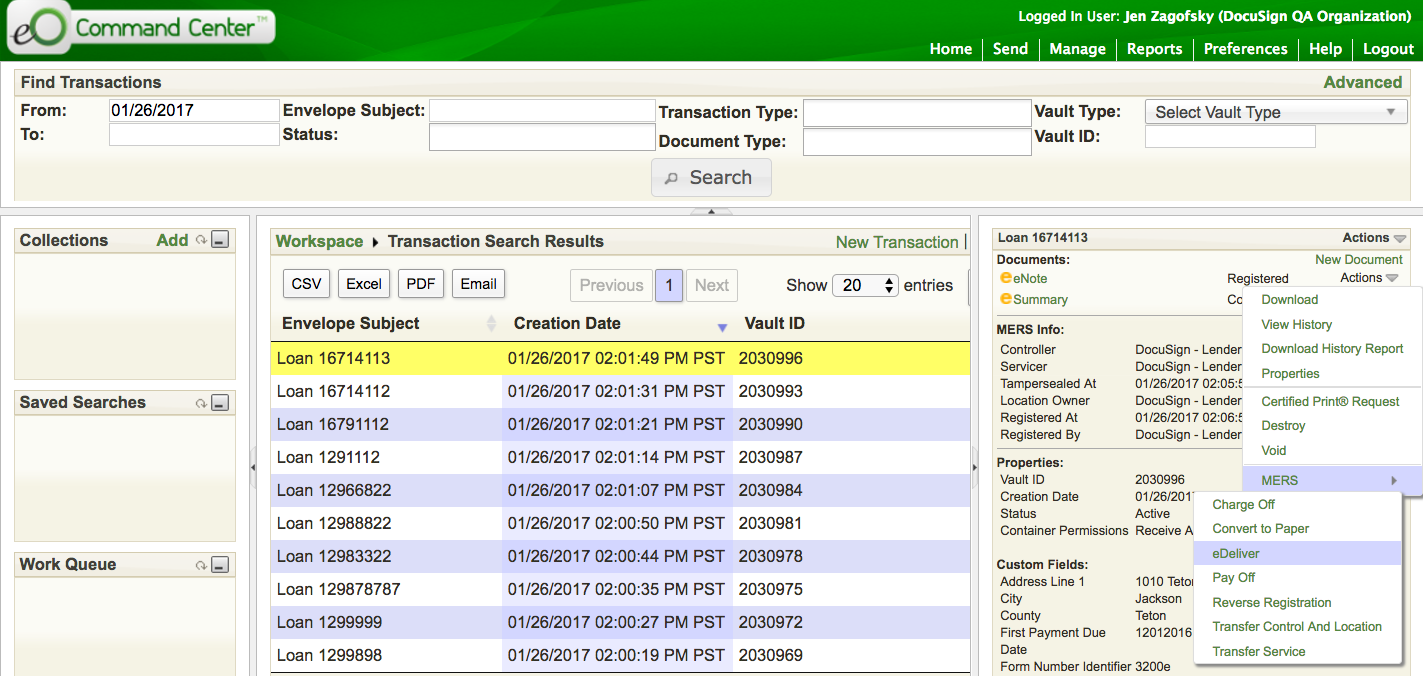This screenshot has height=676, width=1423.
Task: Open Loan 16714113 Actions dropdown
Action: 1374,238
